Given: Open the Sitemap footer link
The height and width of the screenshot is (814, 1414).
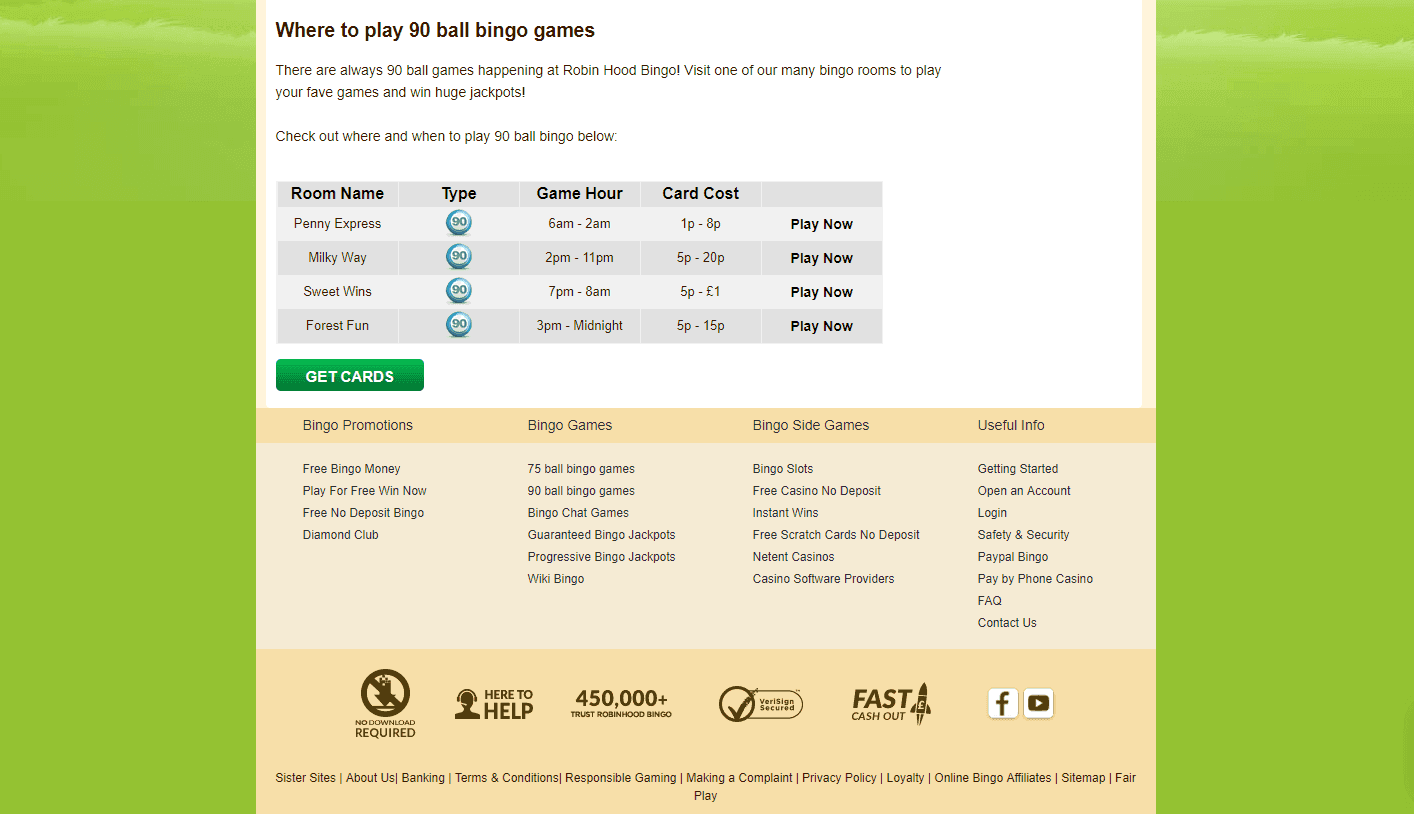Looking at the screenshot, I should click(x=1083, y=778).
